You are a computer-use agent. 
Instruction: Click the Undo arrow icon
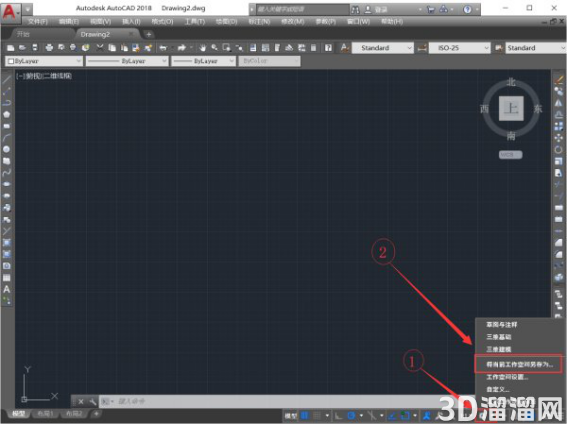pyautogui.click(x=163, y=48)
